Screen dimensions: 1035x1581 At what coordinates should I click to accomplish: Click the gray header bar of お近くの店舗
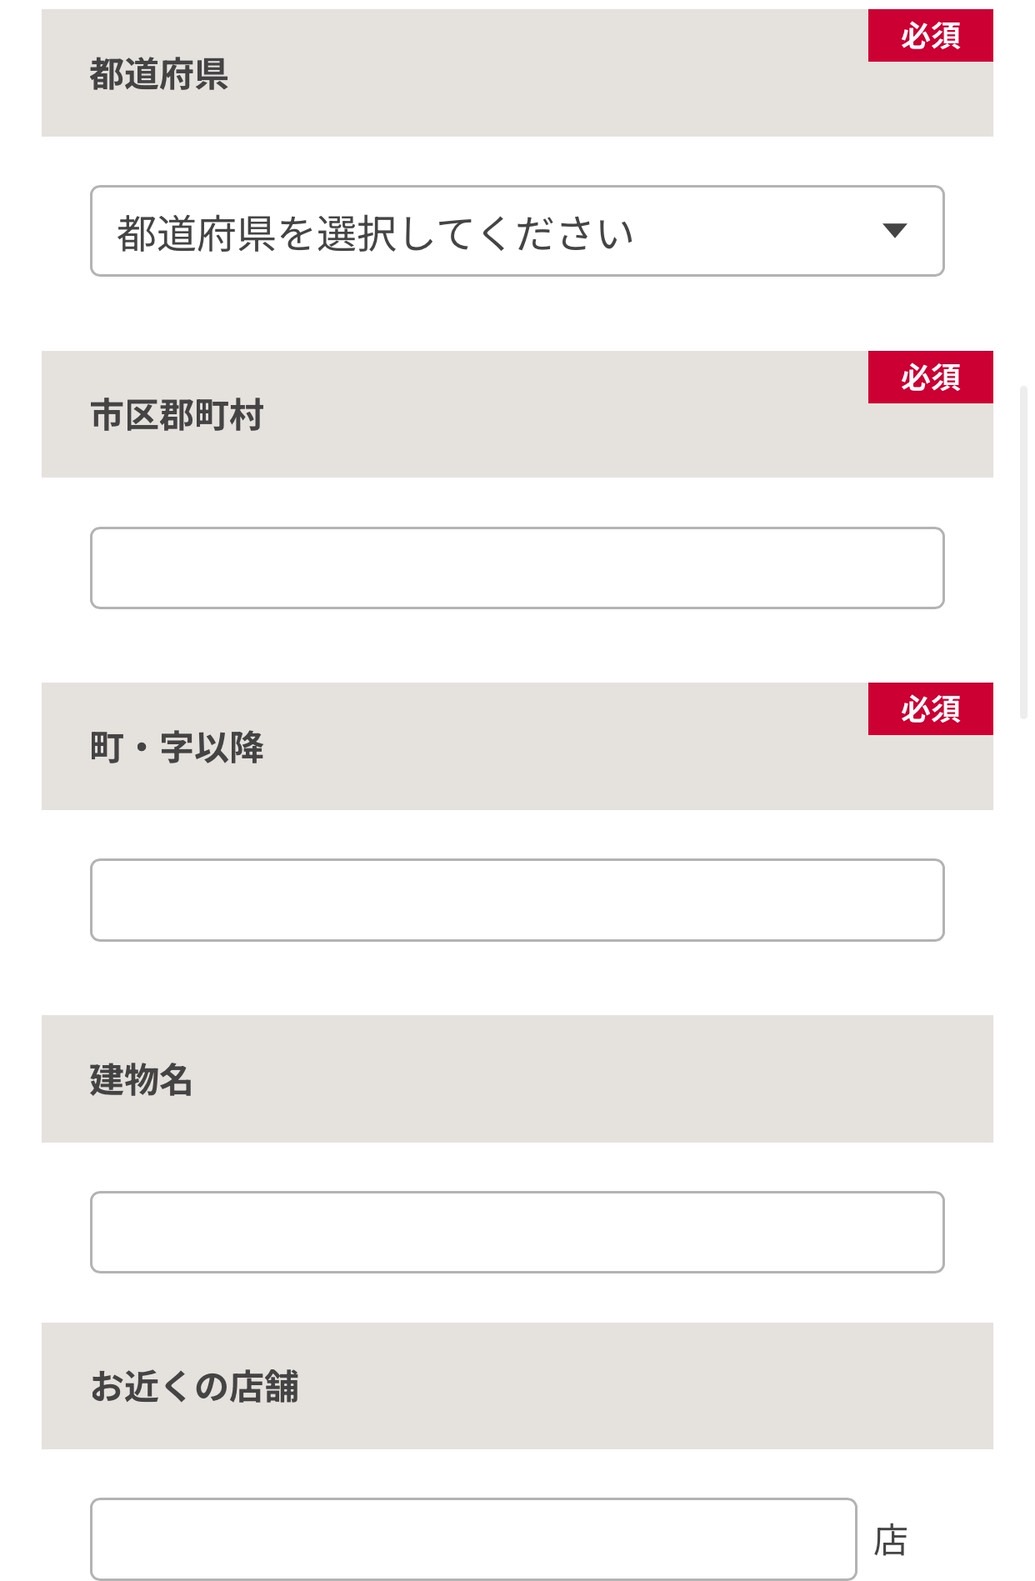[517, 1387]
